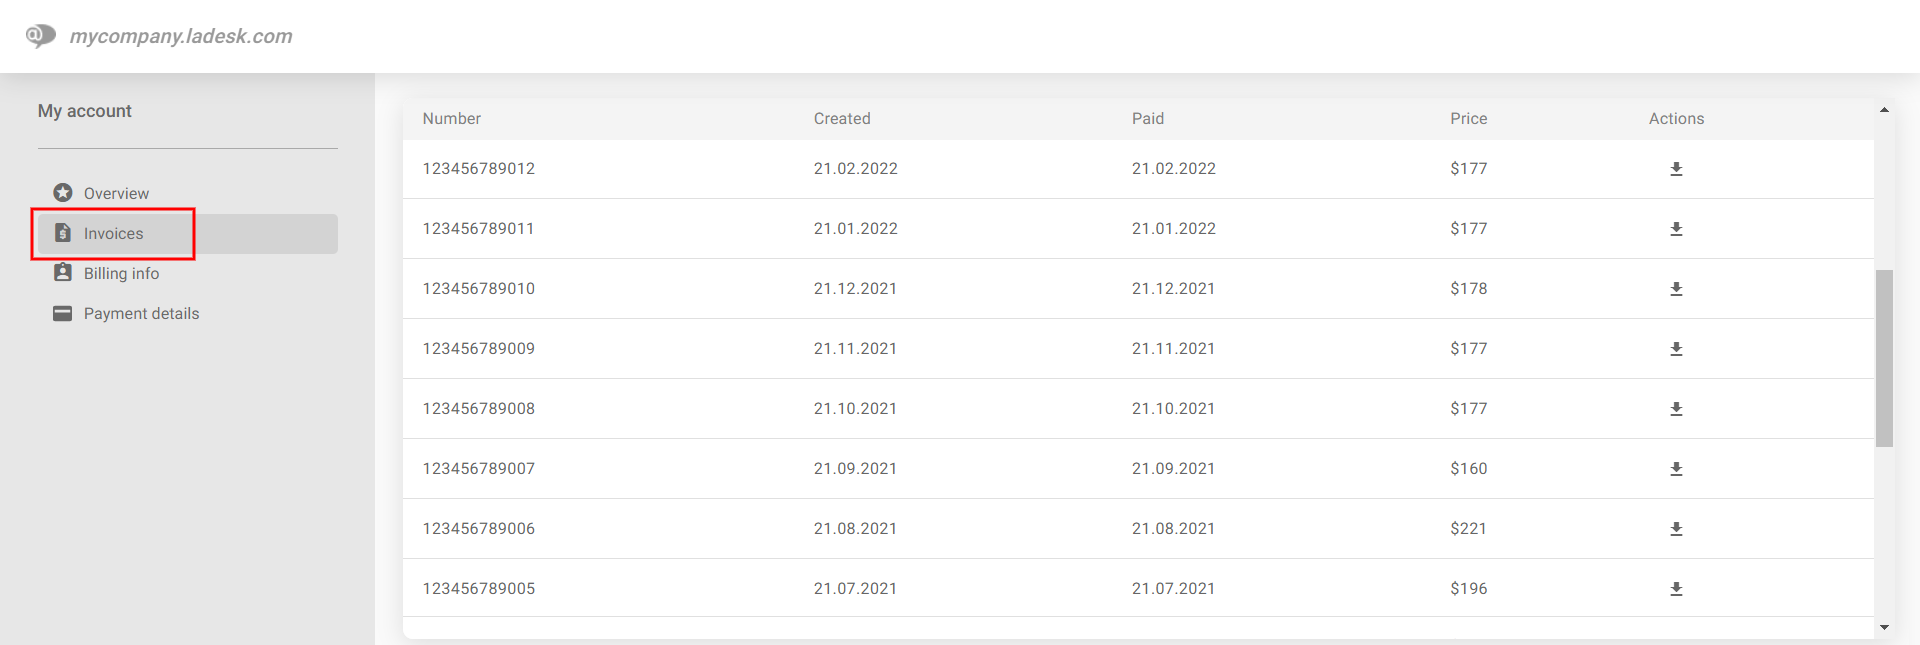The width and height of the screenshot is (1920, 645).
Task: Select Invoices in the sidebar
Action: pos(113,233)
